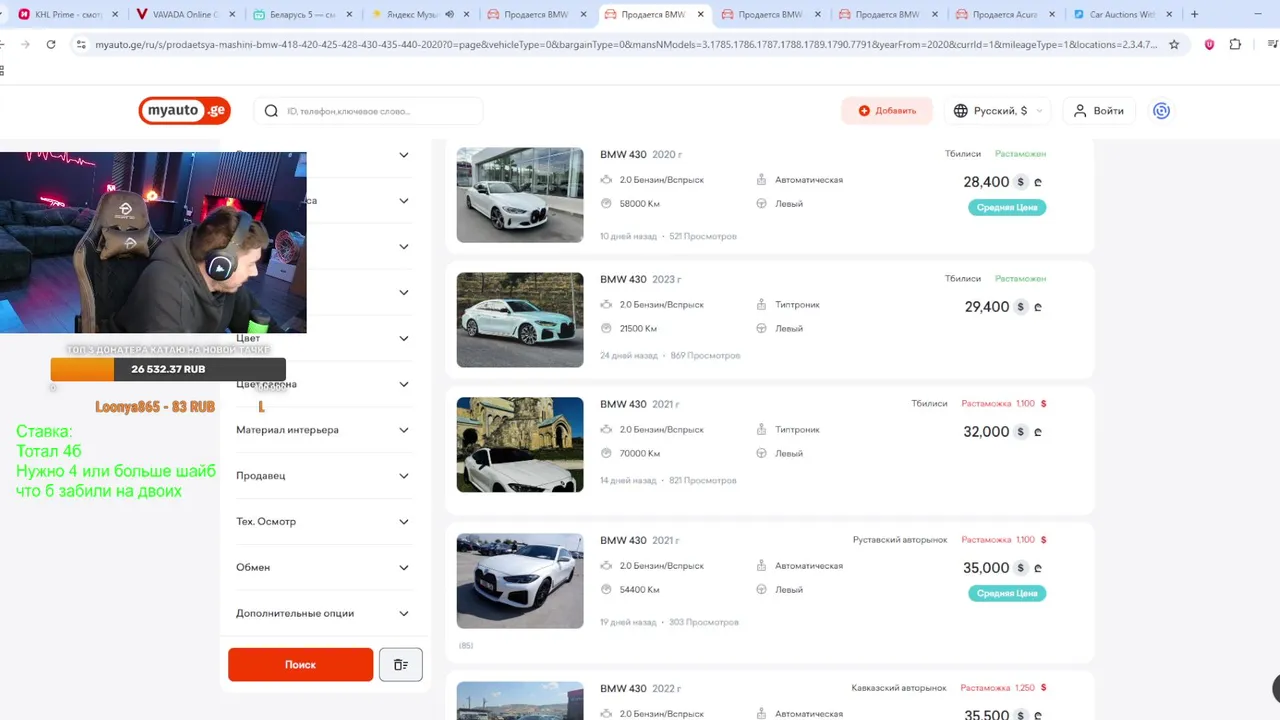Screen dimensions: 1280x720
Task: Open the Brave shield icon in the toolbar
Action: click(x=1209, y=44)
